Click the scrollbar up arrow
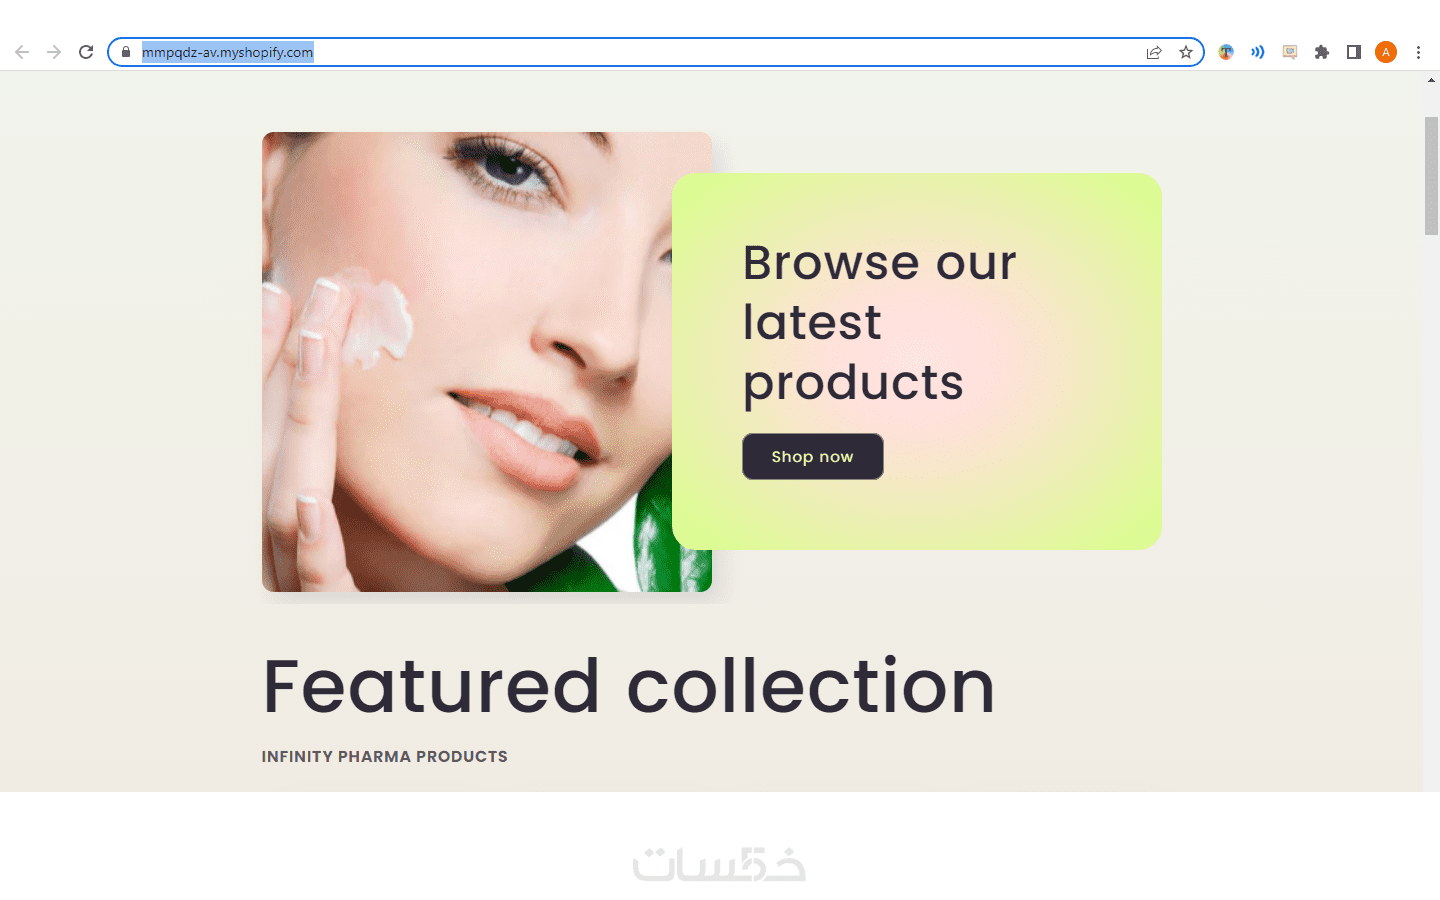This screenshot has width=1440, height=900. [1431, 80]
